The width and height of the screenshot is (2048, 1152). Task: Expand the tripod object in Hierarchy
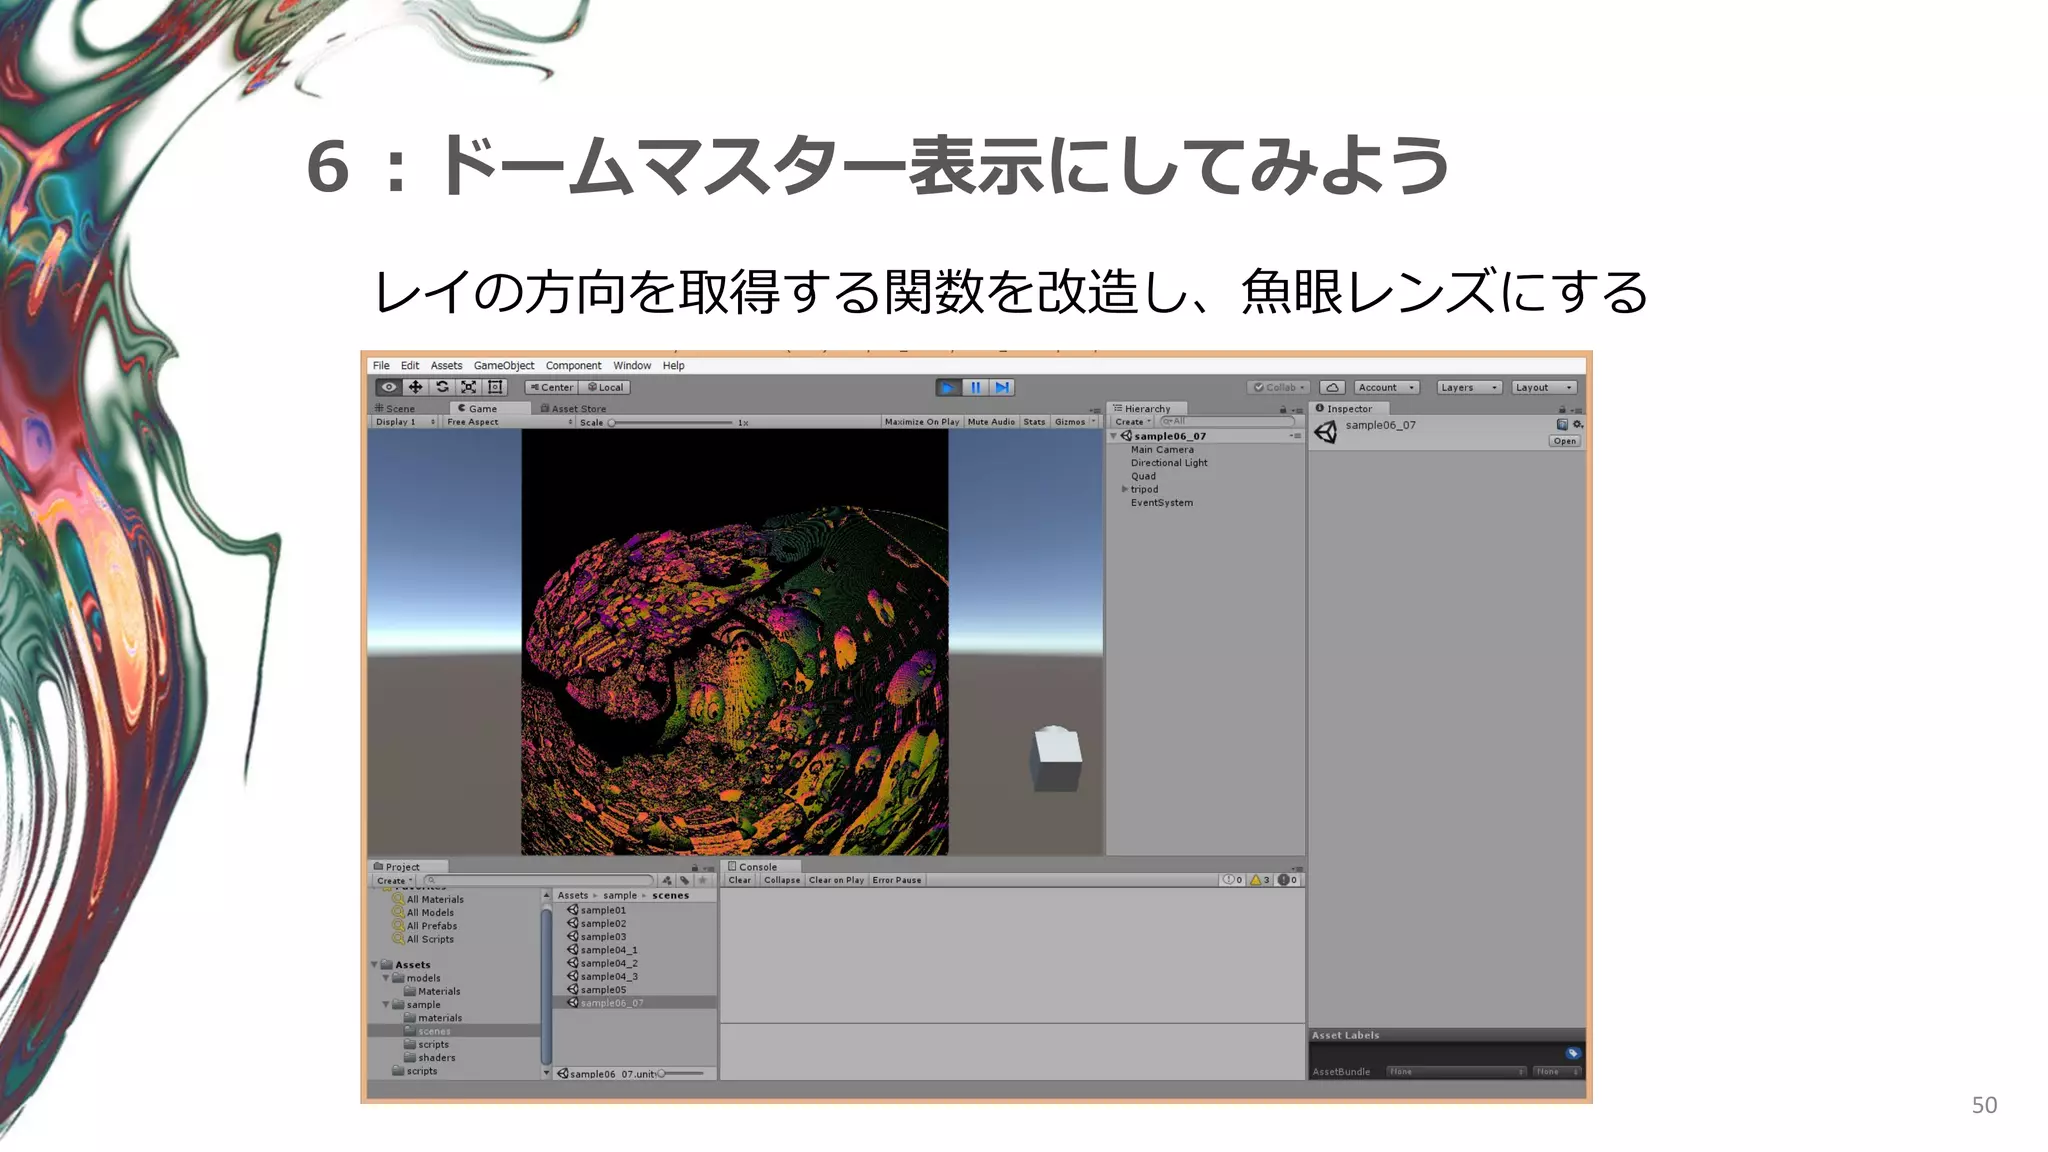[x=1125, y=489]
